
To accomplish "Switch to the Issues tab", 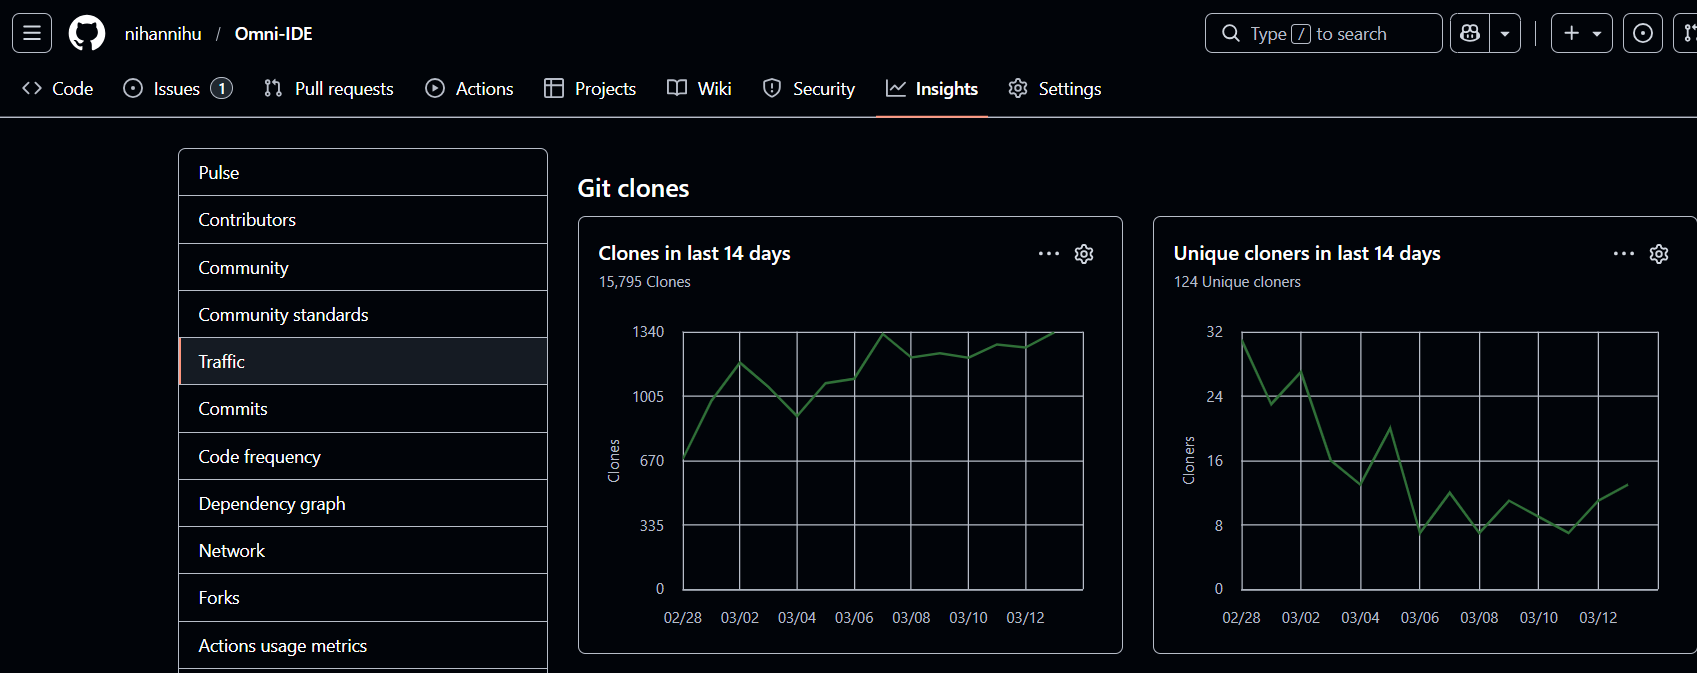I will point(178,88).
